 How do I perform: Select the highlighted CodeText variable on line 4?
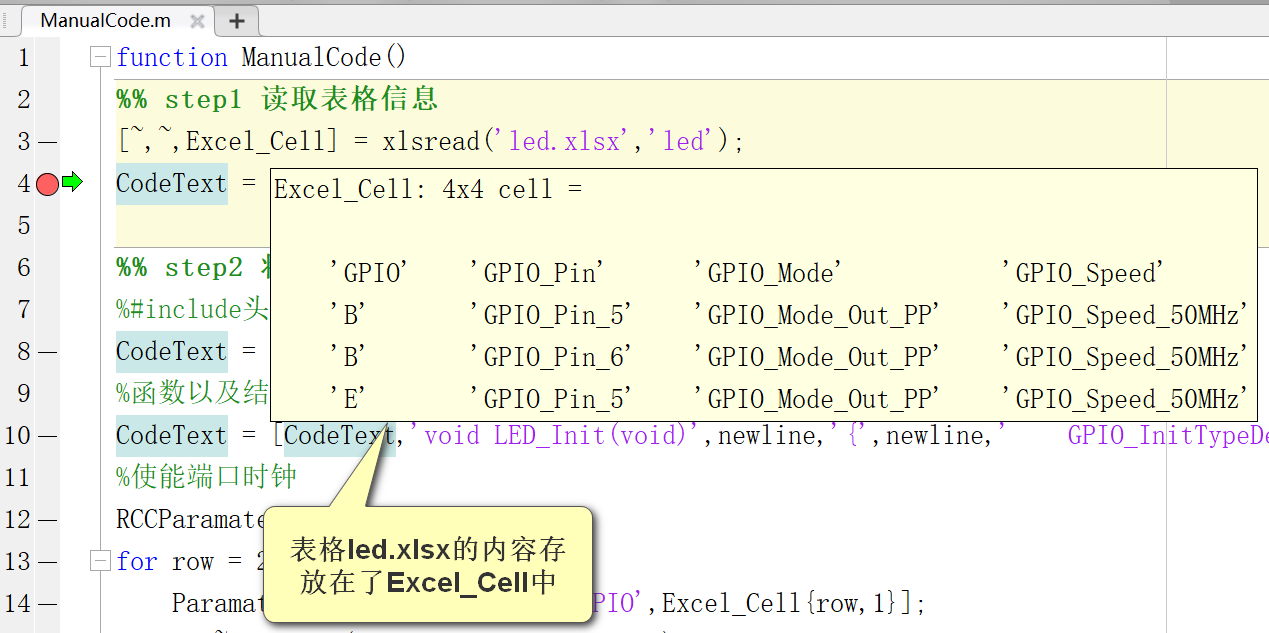click(x=170, y=183)
